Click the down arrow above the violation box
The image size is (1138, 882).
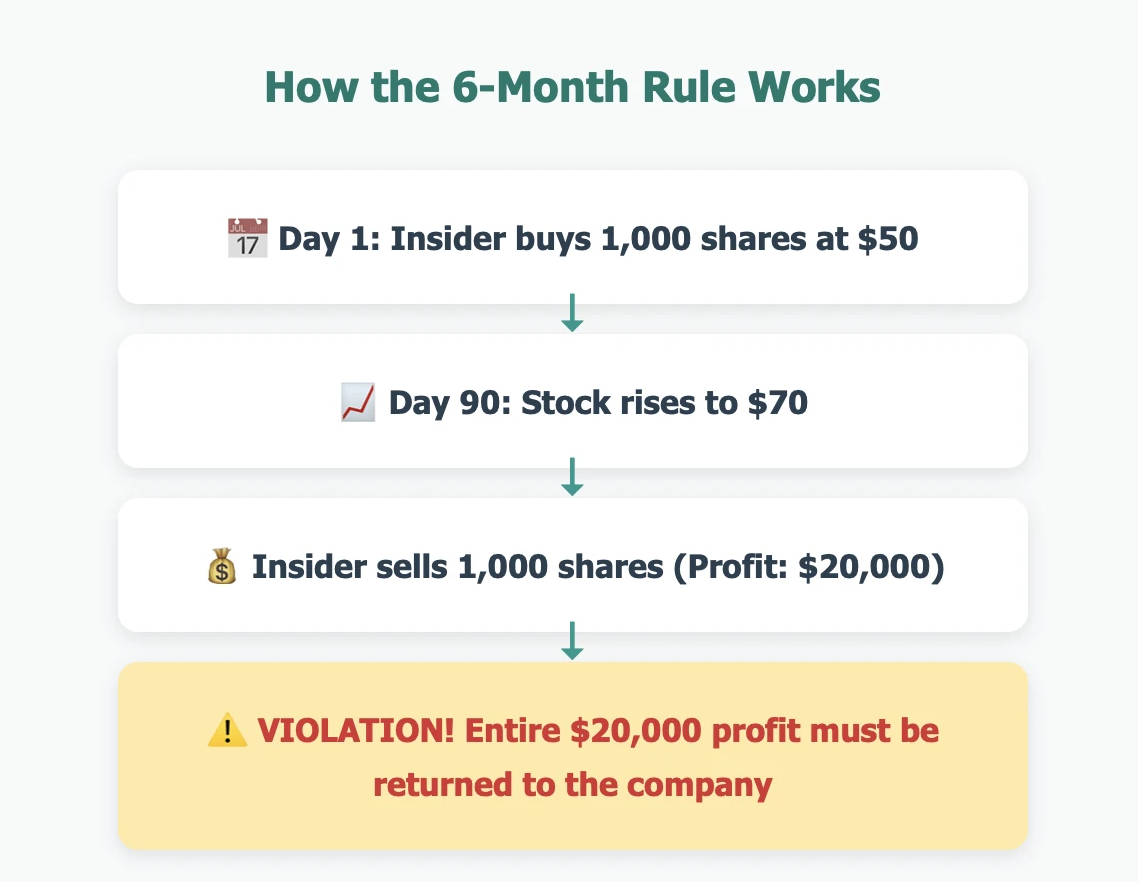tap(572, 642)
